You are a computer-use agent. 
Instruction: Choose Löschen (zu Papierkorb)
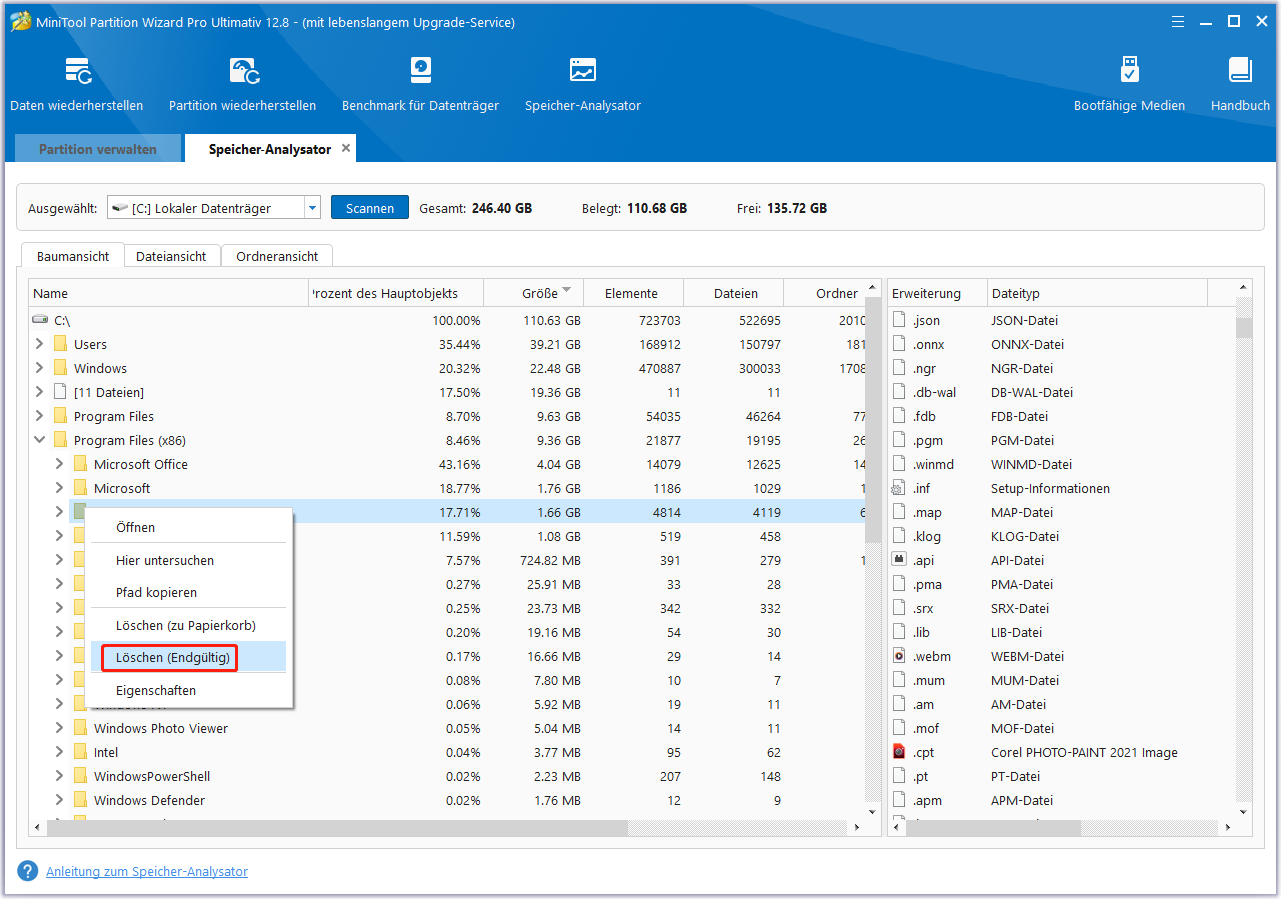point(188,625)
